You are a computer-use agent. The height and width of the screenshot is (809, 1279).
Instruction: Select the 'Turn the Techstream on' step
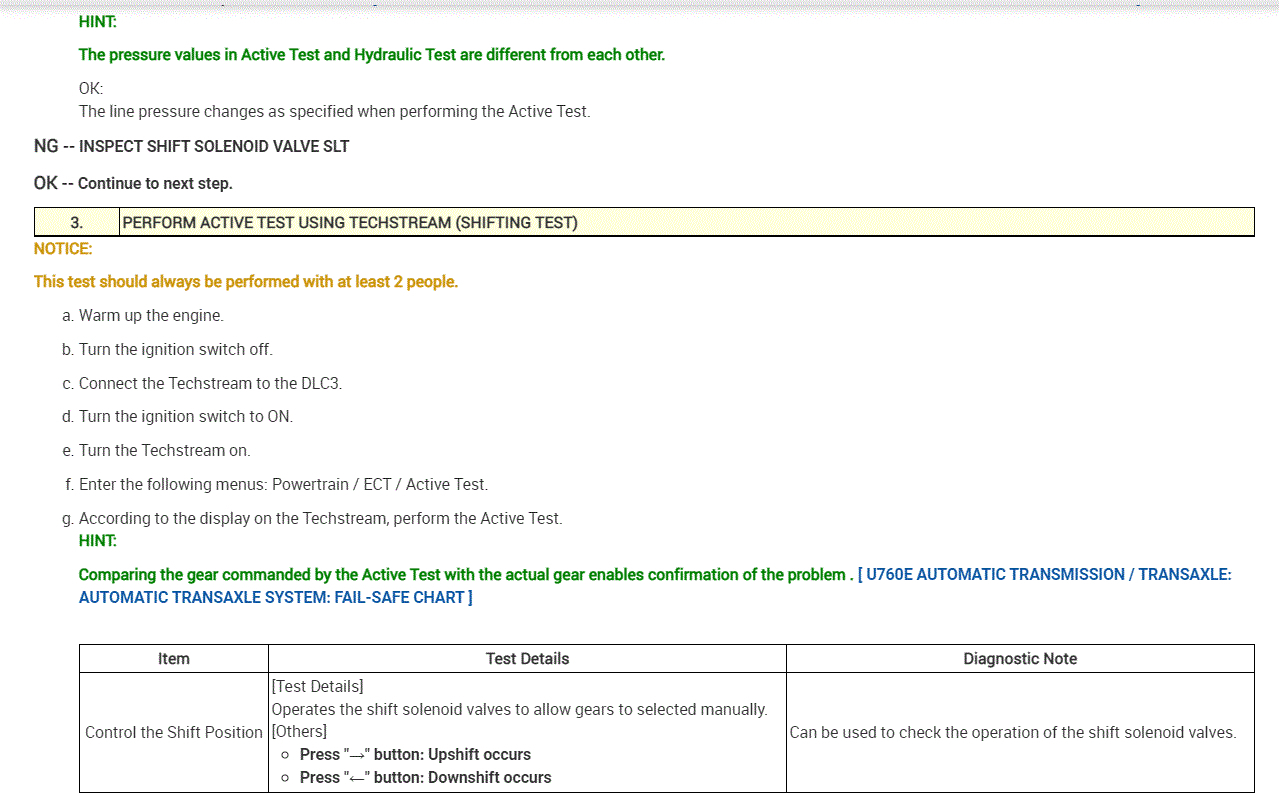pyautogui.click(x=164, y=451)
